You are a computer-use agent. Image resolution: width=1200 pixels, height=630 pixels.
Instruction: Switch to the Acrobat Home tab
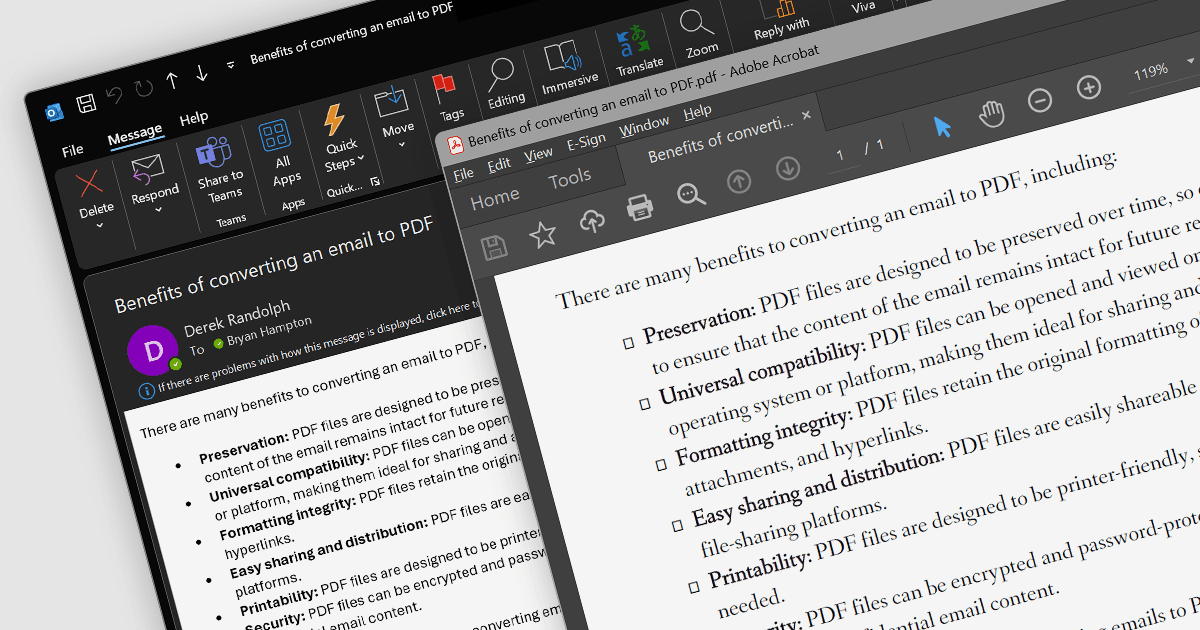495,200
